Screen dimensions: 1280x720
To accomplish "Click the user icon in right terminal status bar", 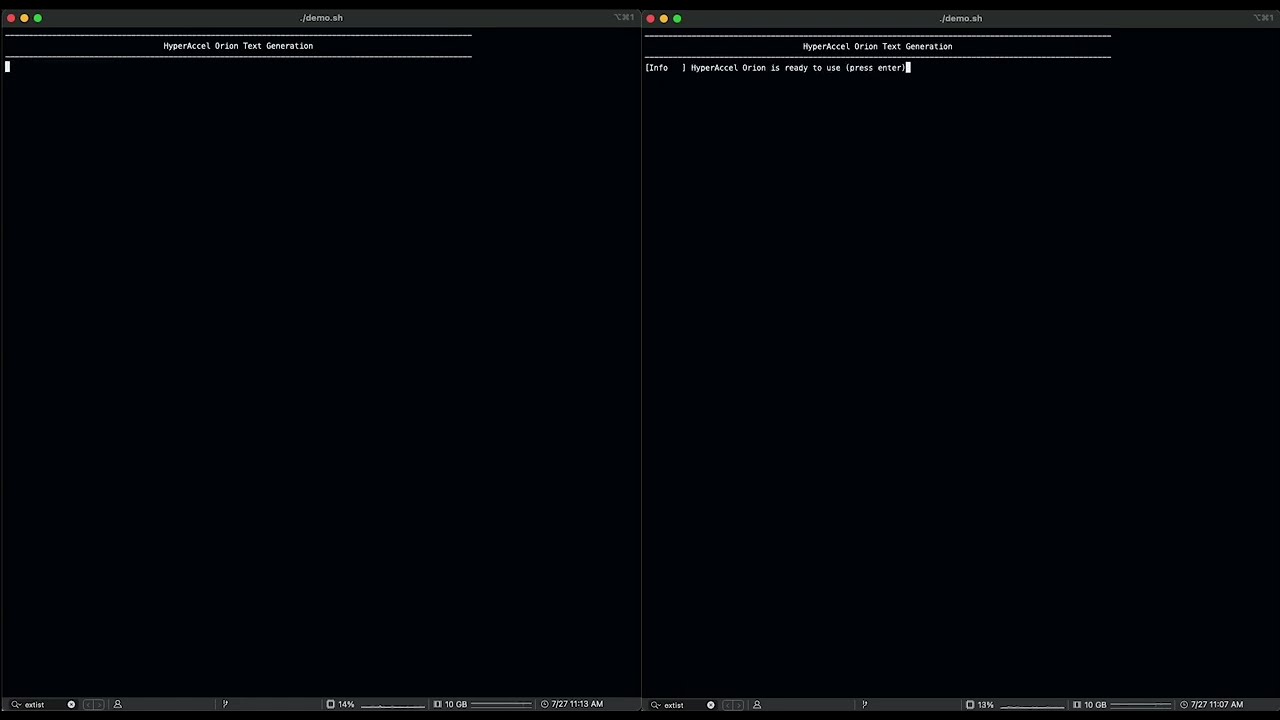I will (757, 704).
